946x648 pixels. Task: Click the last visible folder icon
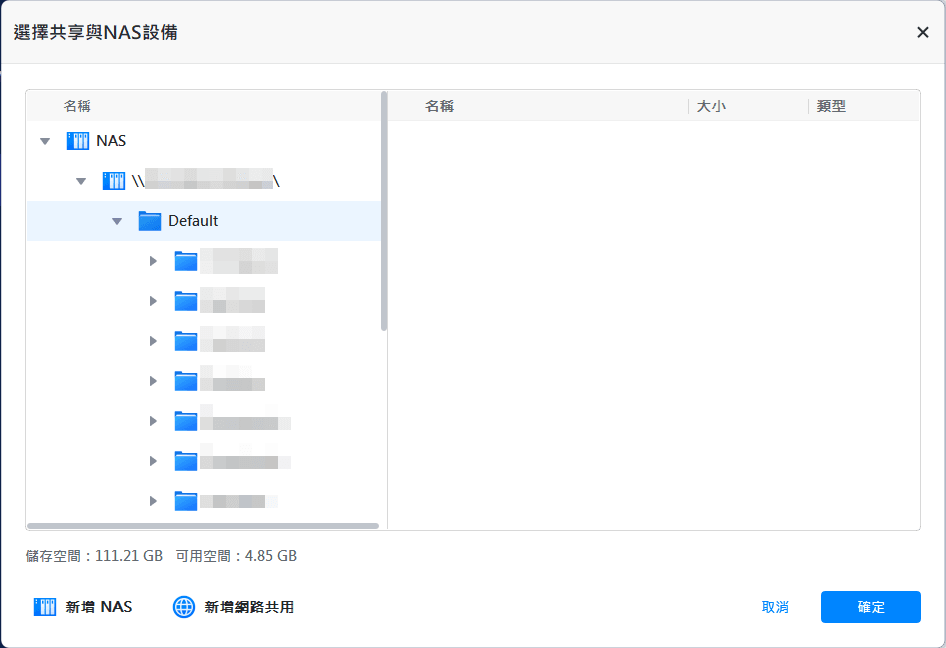186,501
